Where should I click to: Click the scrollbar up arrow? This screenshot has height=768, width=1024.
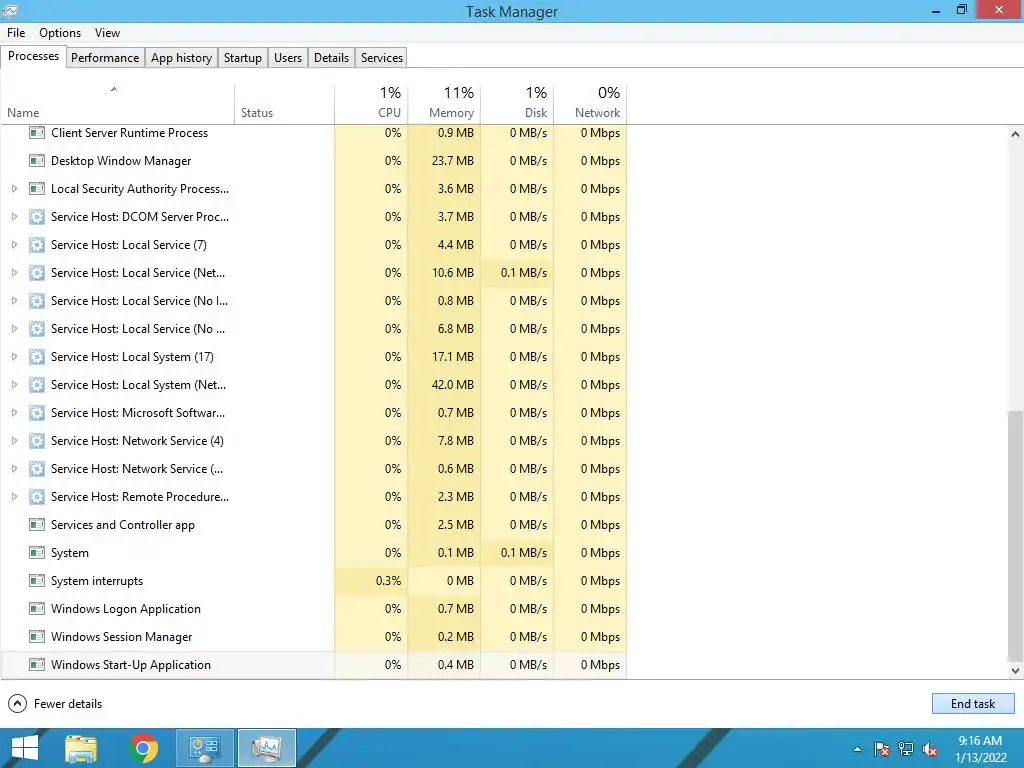pyautogui.click(x=1015, y=134)
